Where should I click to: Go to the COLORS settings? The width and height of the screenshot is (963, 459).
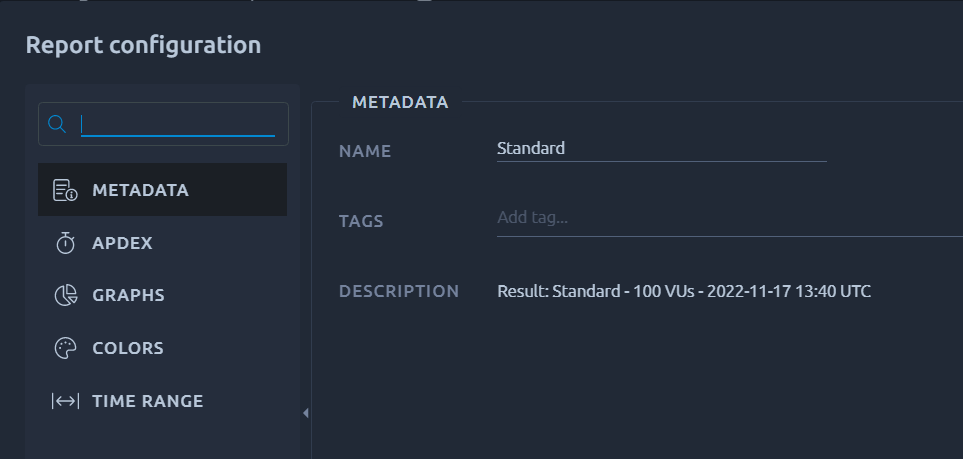[x=162, y=348]
